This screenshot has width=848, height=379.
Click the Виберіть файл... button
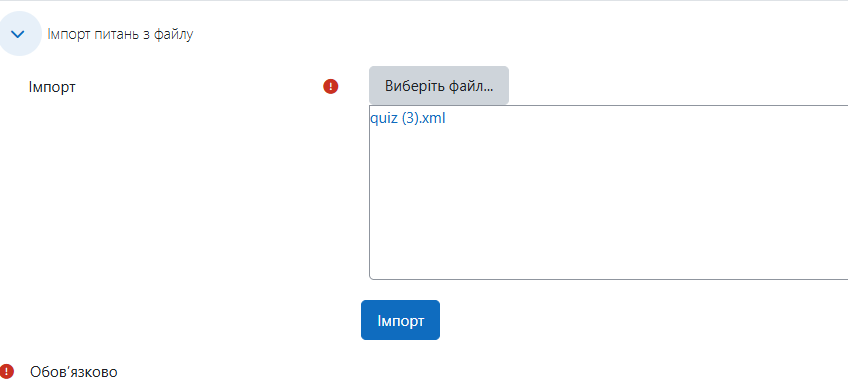[x=439, y=85]
